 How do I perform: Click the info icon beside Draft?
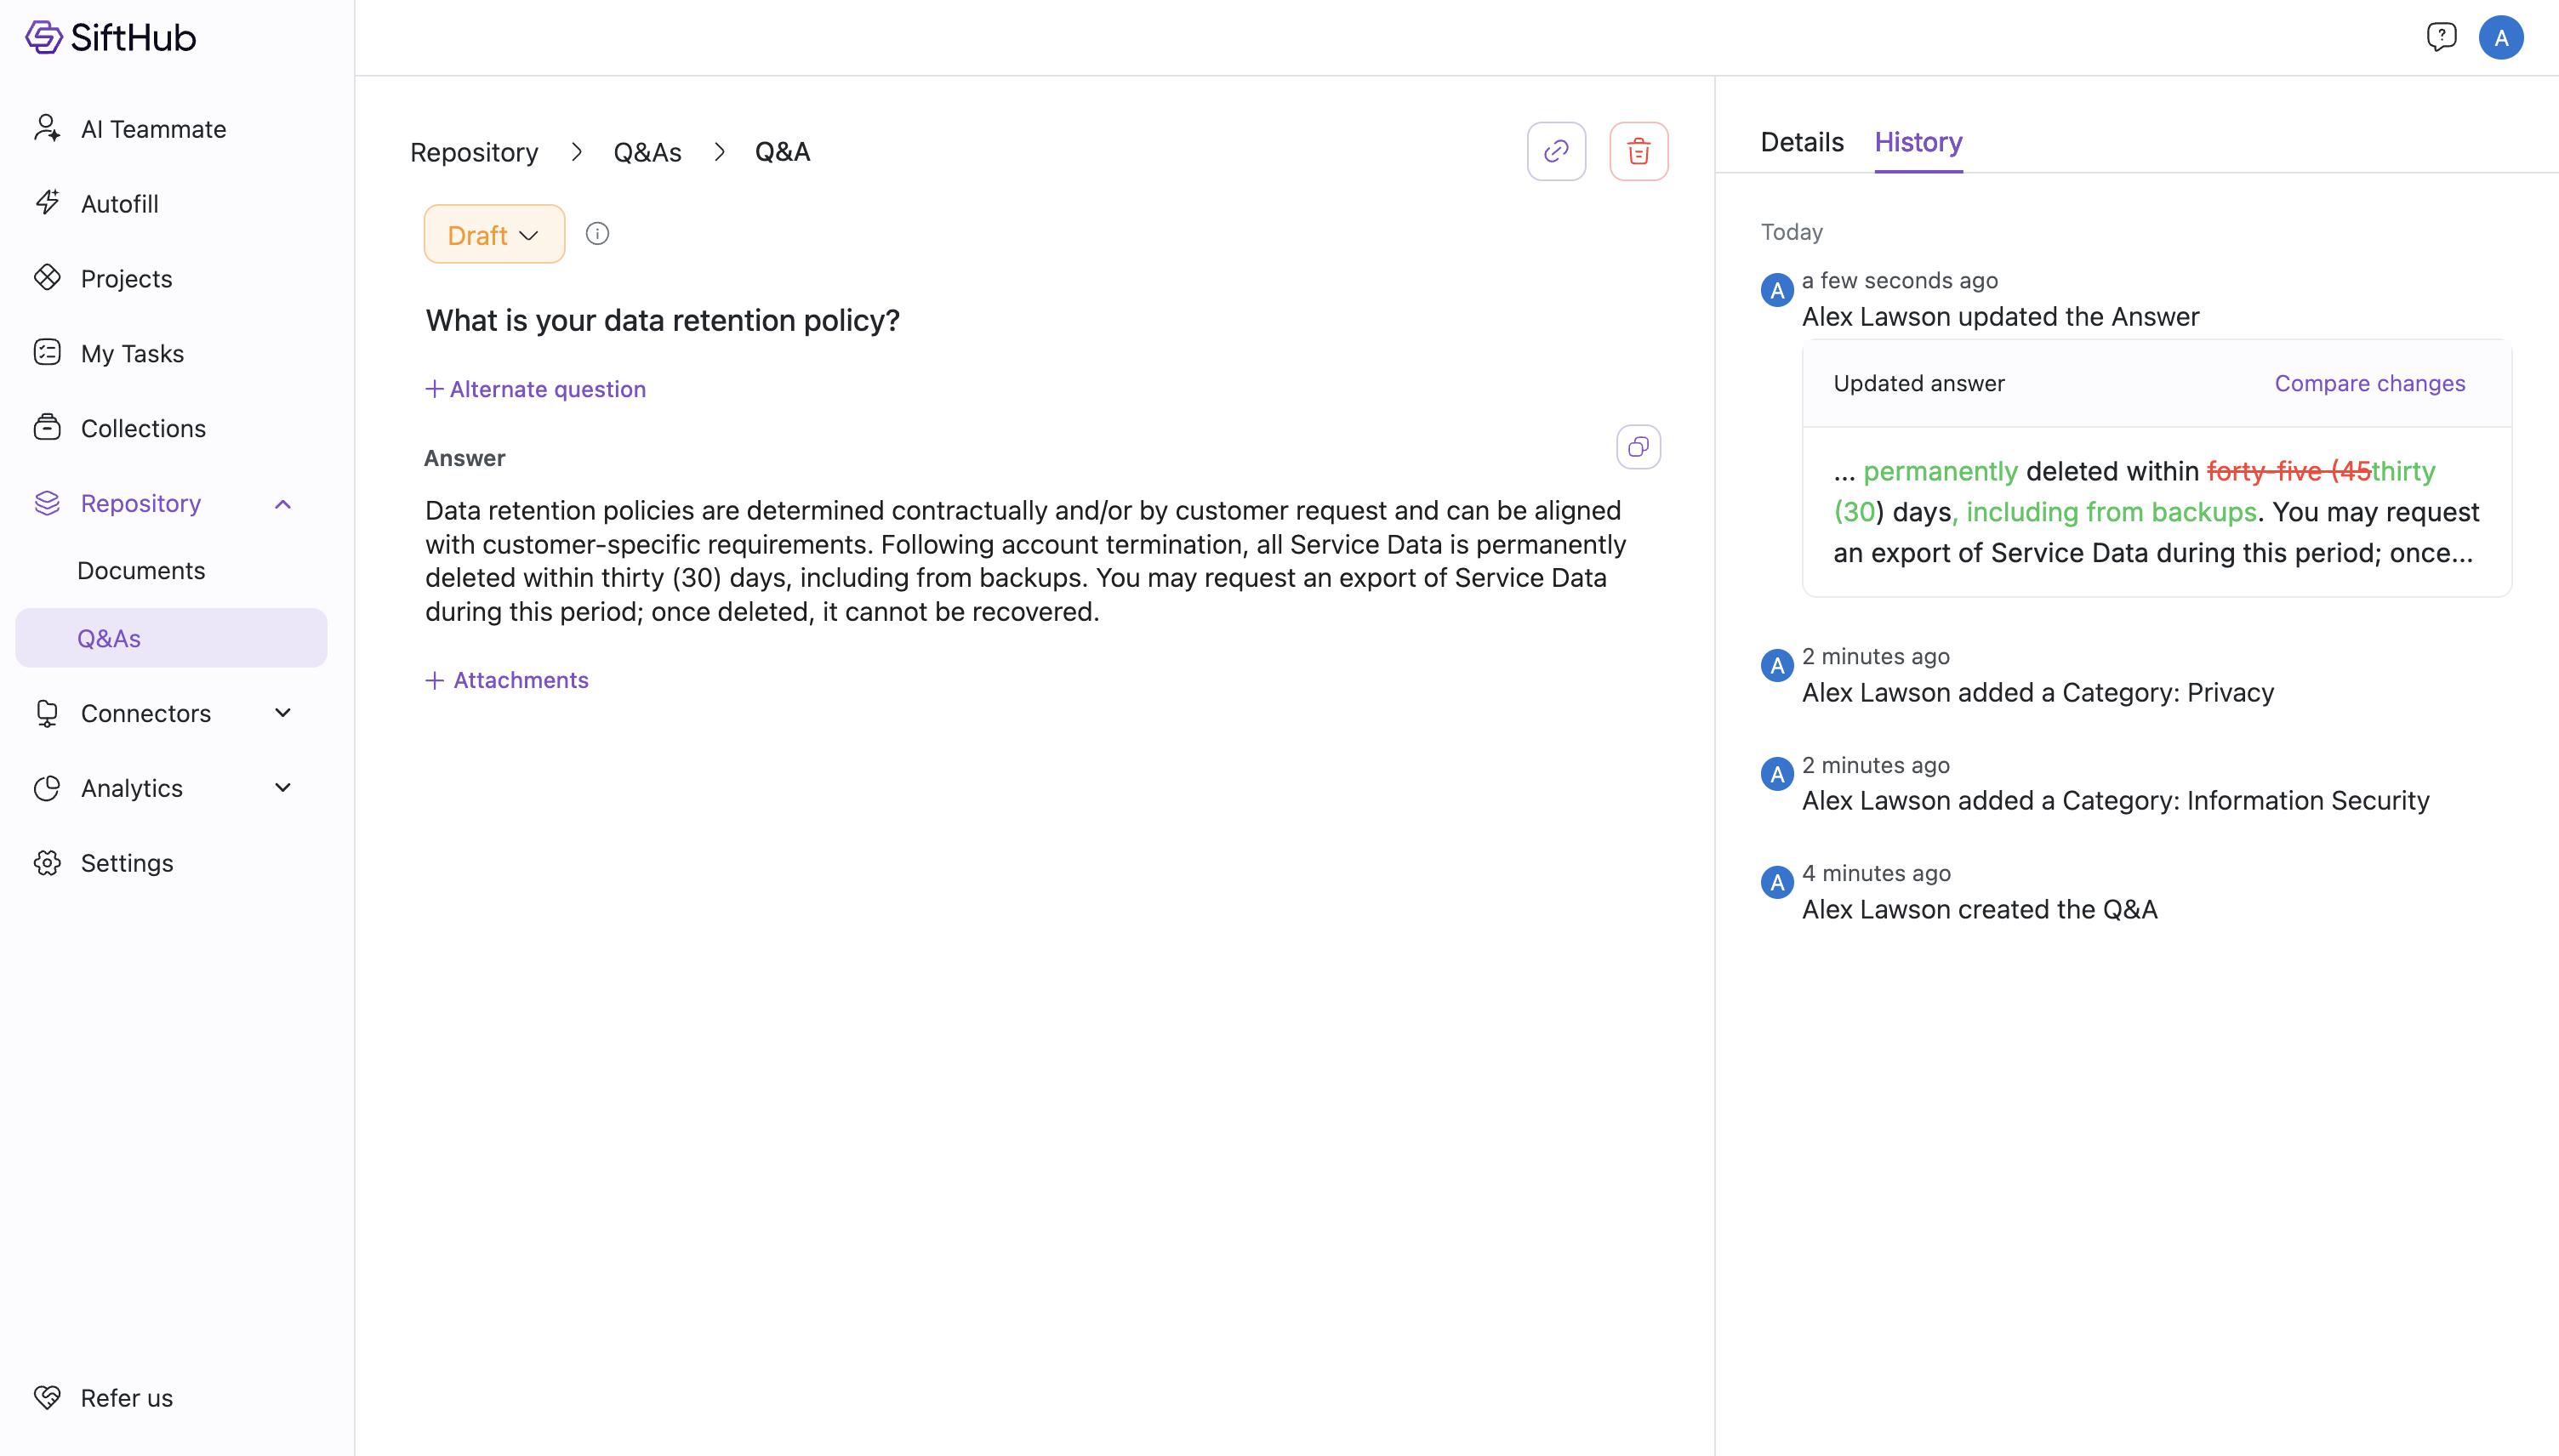point(597,234)
